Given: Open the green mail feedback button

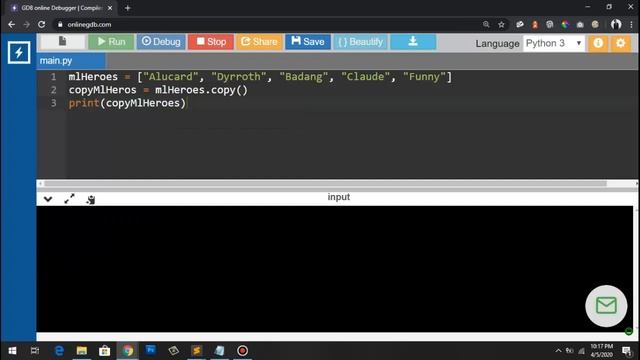Looking at the screenshot, I should click(x=606, y=306).
